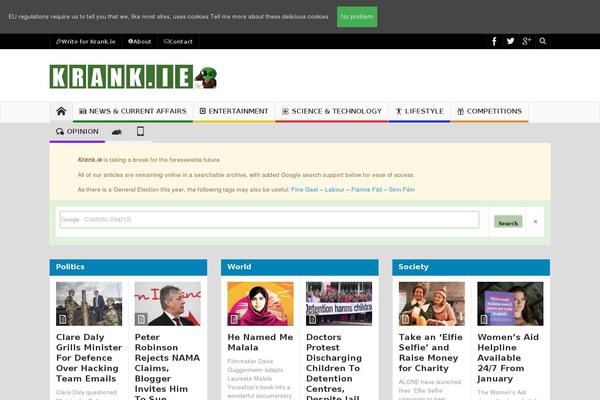Dismiss cookie notice with No problem button
Screen dimensions: 600x400
[x=357, y=17]
